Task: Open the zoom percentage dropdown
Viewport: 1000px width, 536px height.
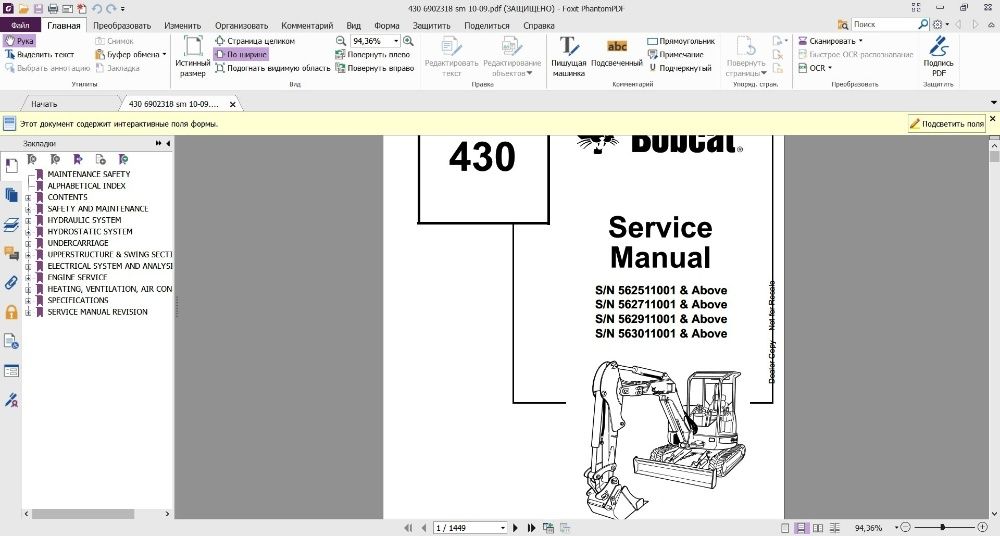Action: (x=396, y=41)
